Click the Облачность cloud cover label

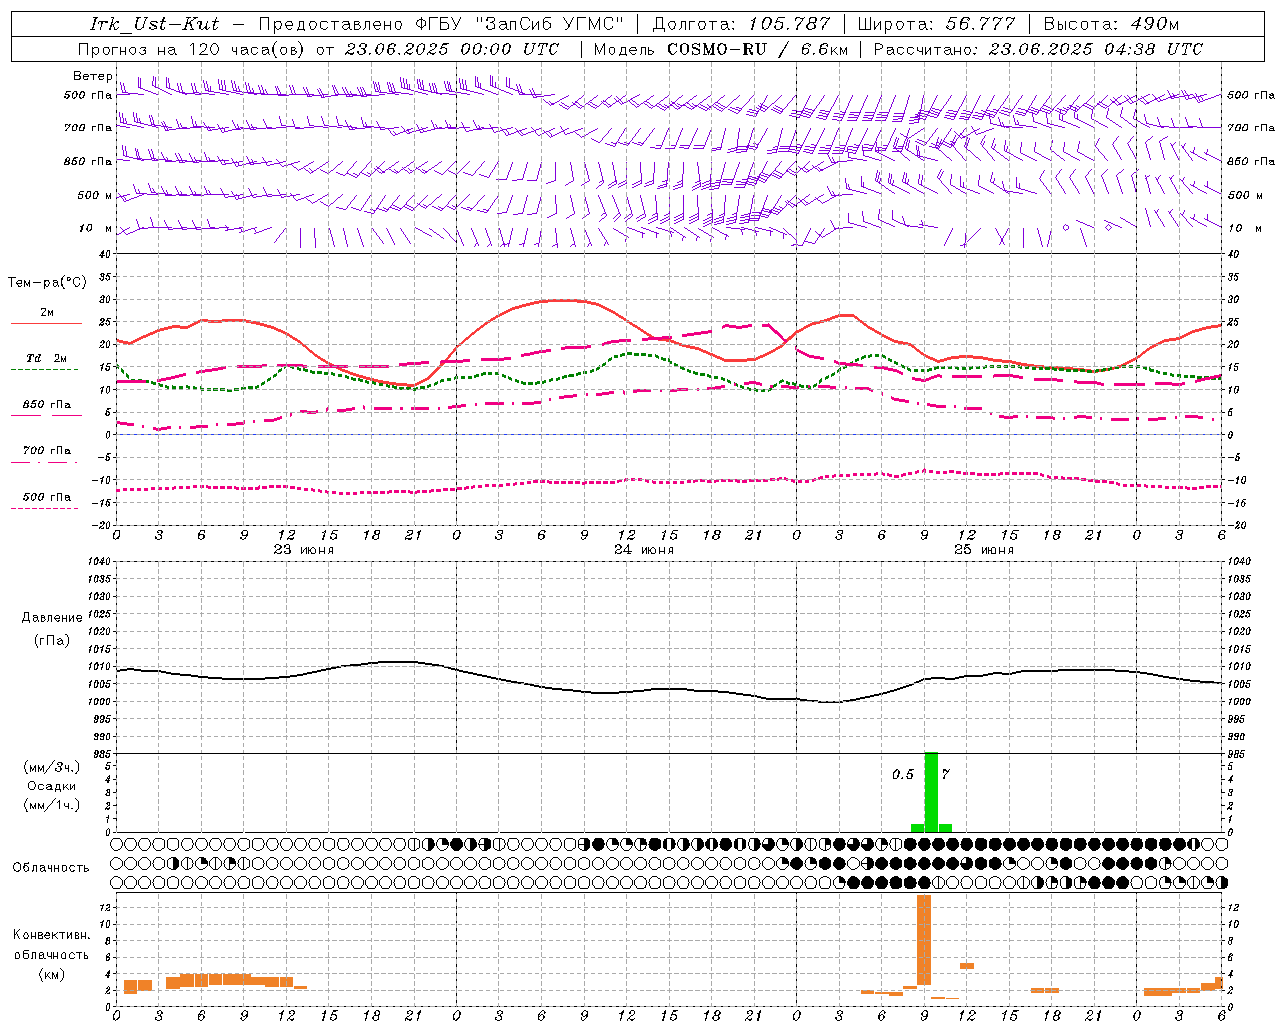point(51,868)
